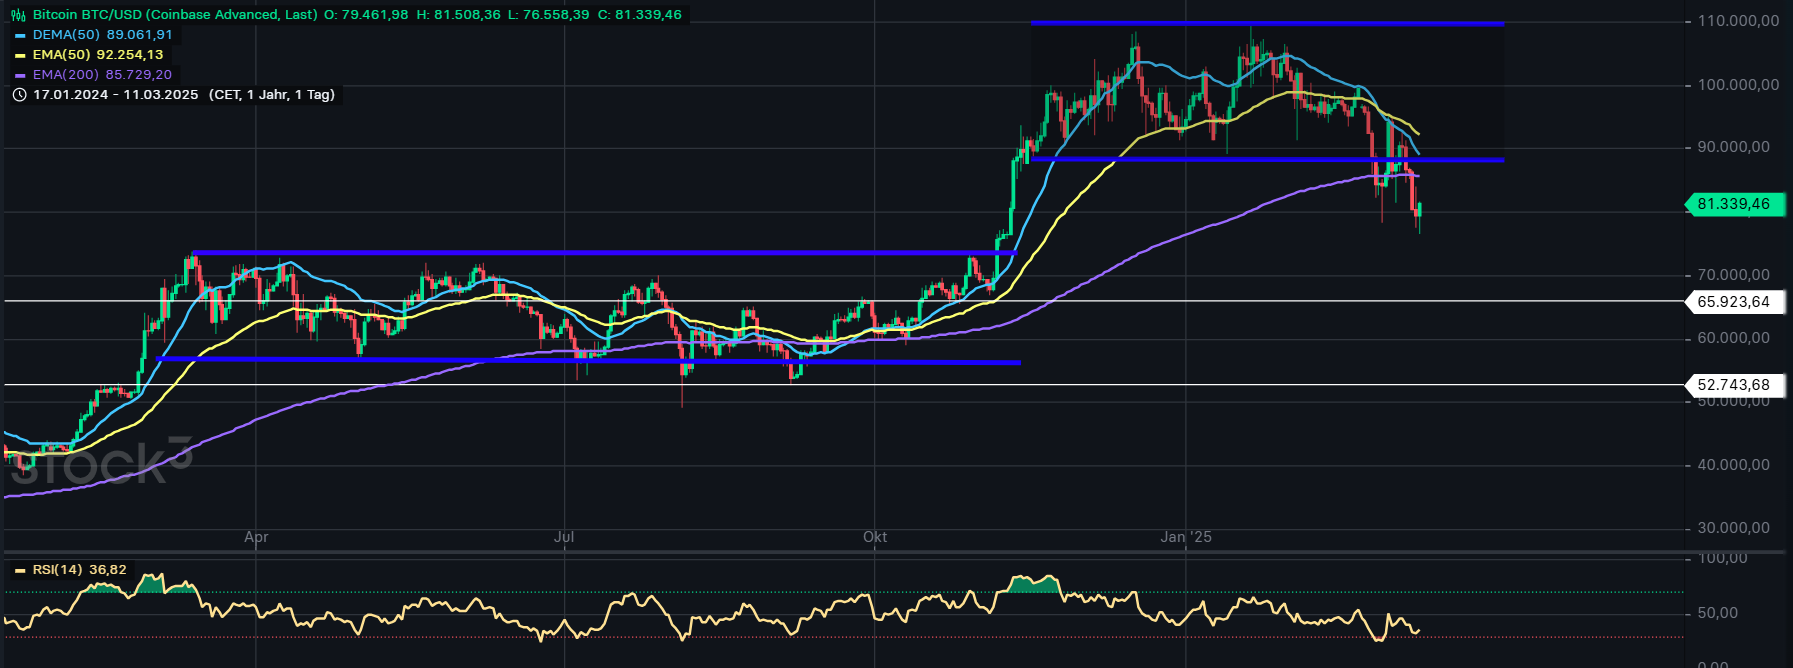Click the Jan '25 label on time axis
The width and height of the screenshot is (1793, 668).
click(1186, 537)
